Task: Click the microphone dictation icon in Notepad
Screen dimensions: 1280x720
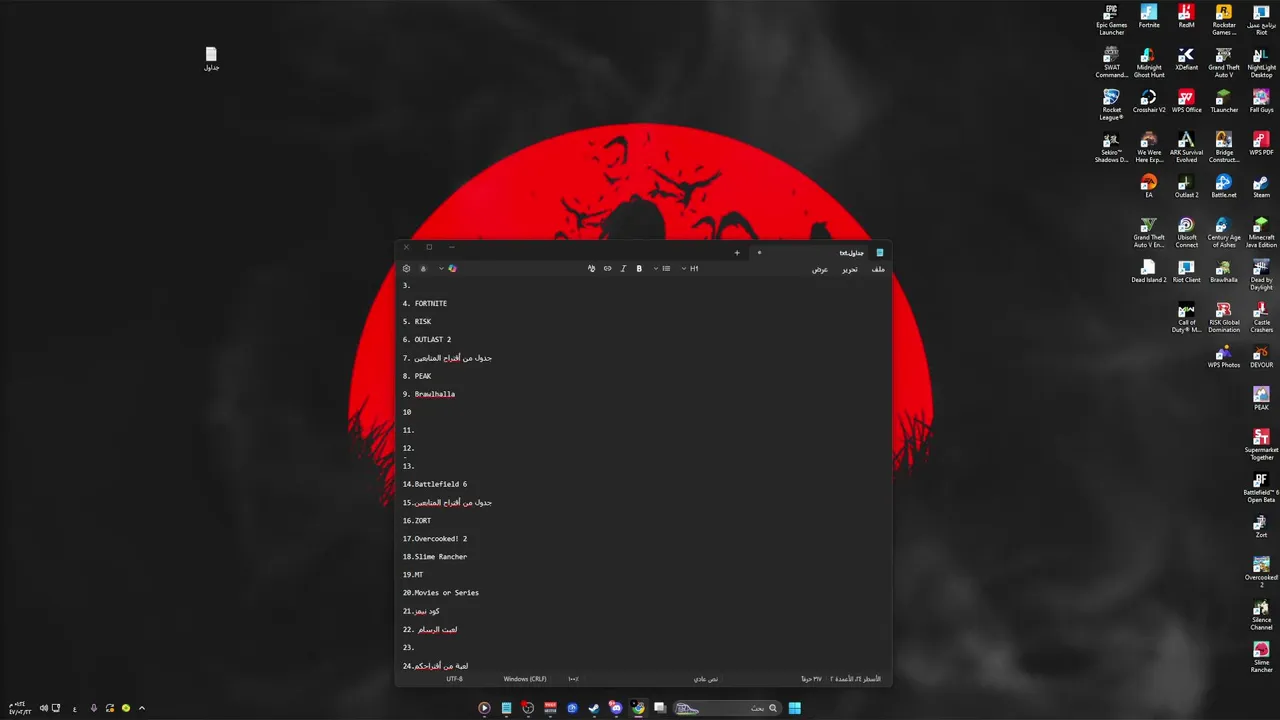Action: coord(423,268)
